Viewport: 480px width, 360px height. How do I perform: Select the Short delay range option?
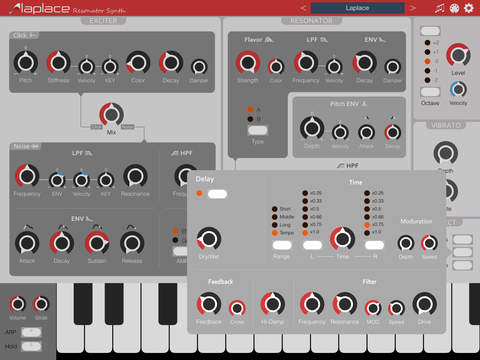(275, 209)
